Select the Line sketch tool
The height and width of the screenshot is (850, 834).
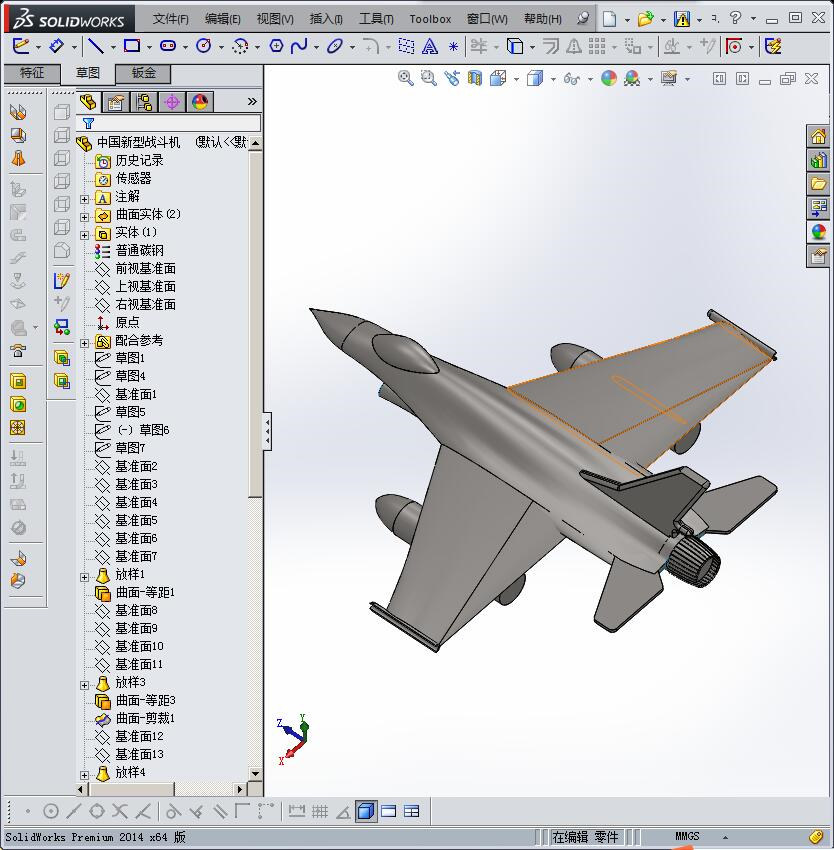[96, 47]
